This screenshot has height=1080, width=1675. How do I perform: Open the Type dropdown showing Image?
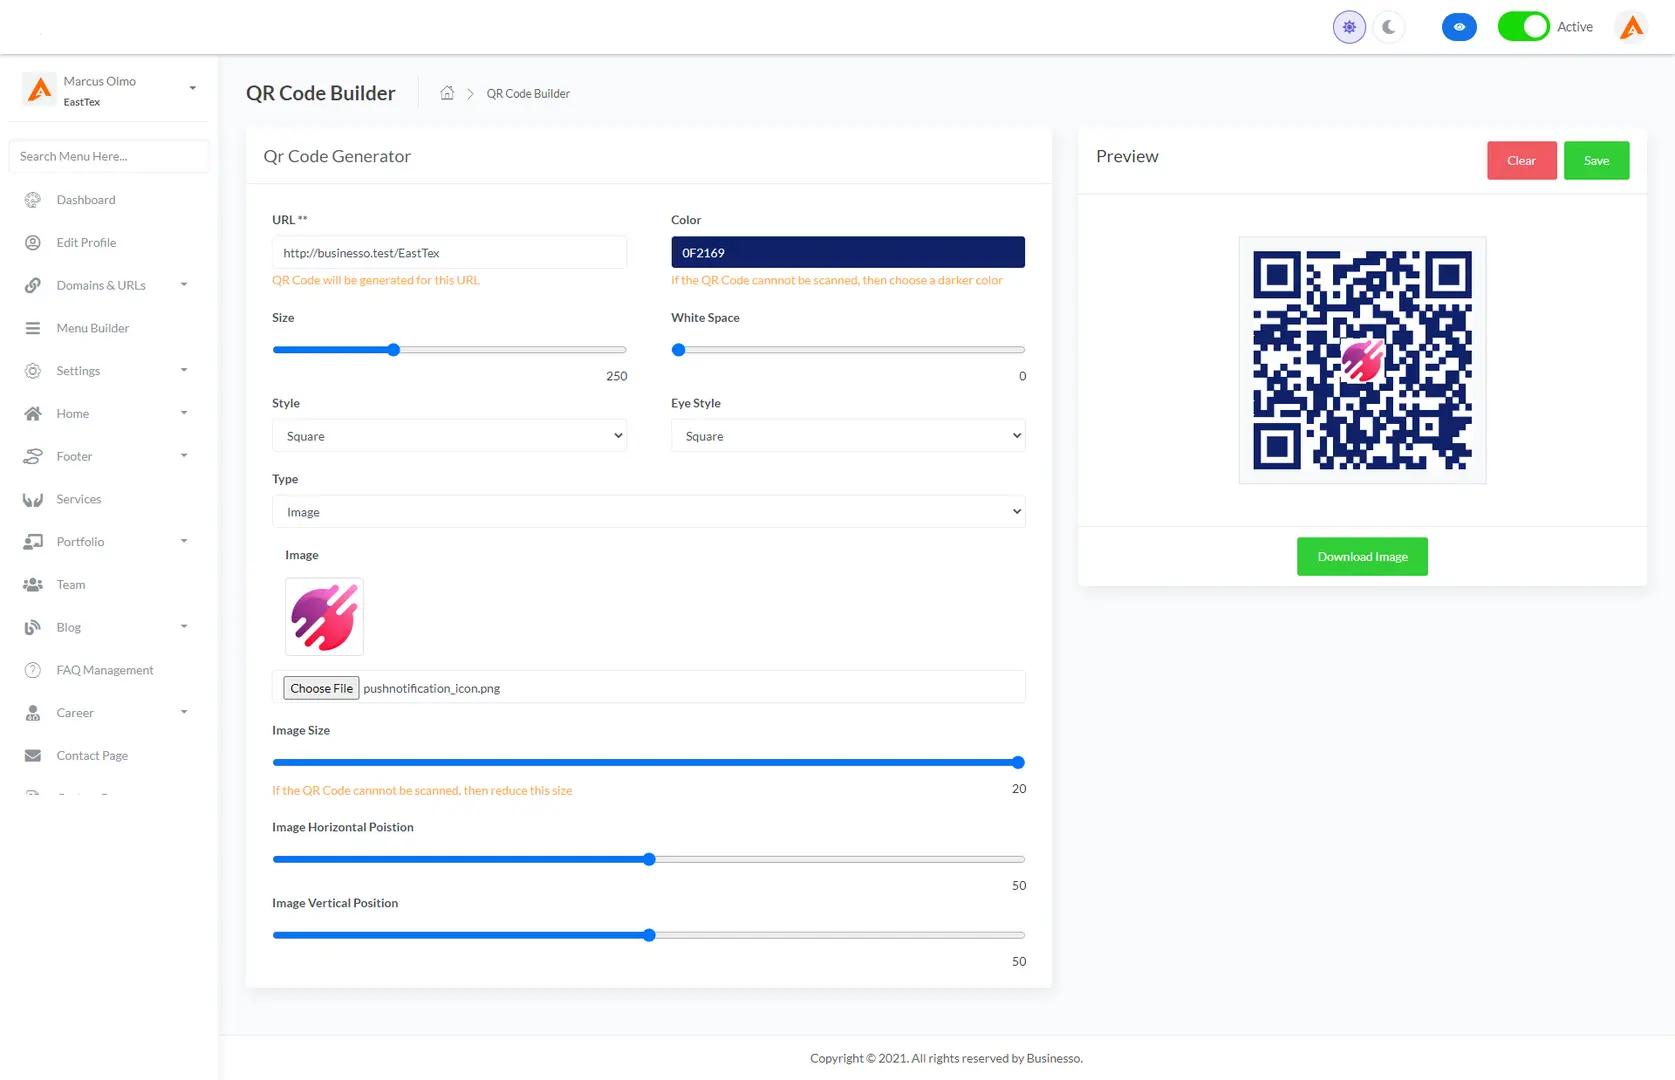(x=648, y=512)
